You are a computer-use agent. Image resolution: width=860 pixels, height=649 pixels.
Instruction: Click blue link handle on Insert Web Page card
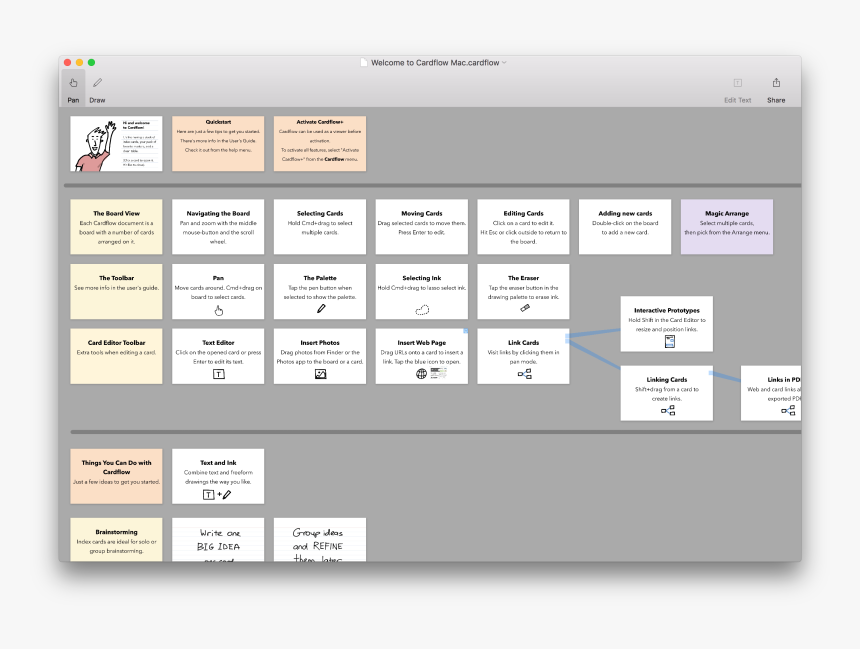pos(466,331)
